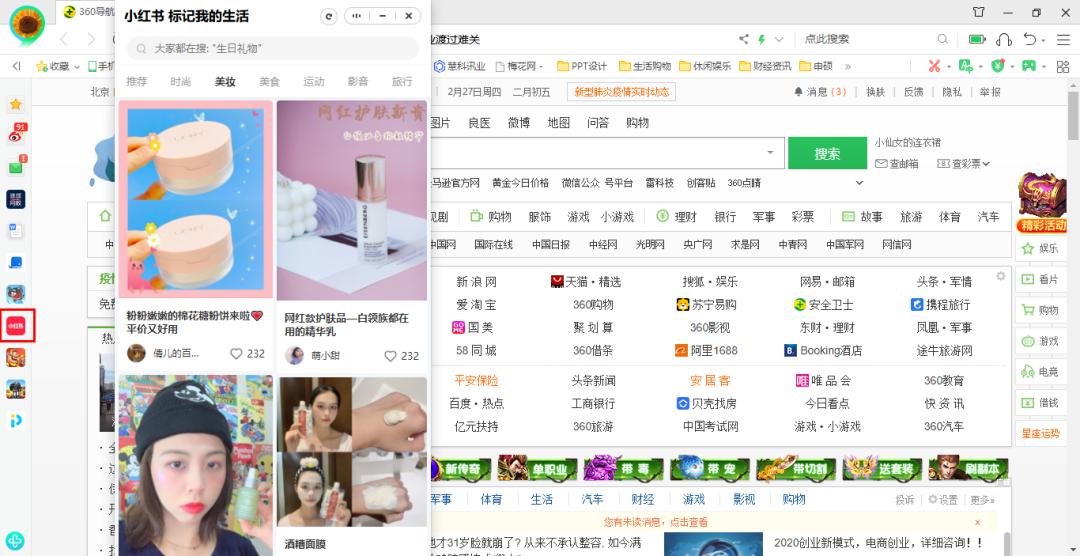Image resolution: width=1080 pixels, height=556 pixels.
Task: Click the 星座运势 button on right
Action: tap(1041, 434)
